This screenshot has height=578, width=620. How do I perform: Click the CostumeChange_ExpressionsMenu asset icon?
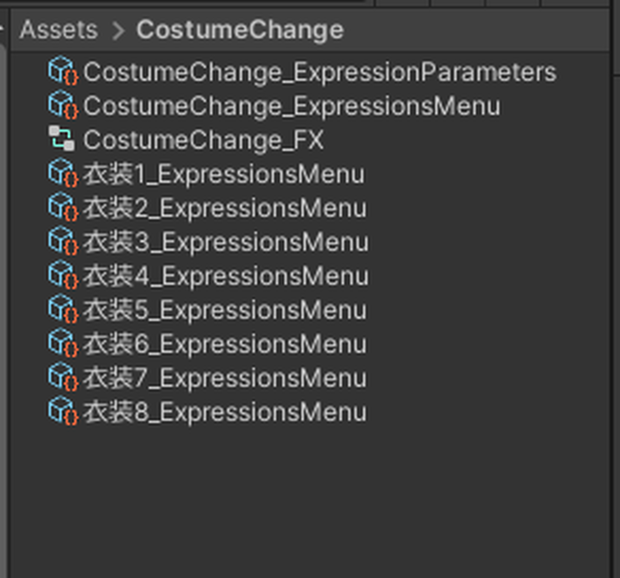pos(63,105)
